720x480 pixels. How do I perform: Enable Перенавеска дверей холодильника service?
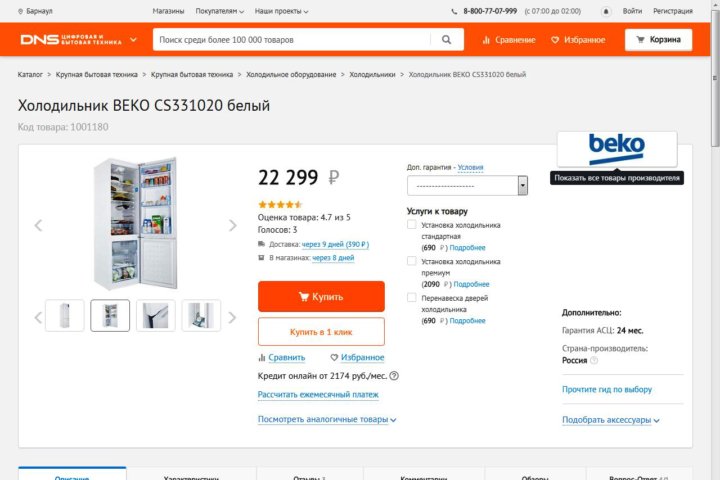pos(411,298)
